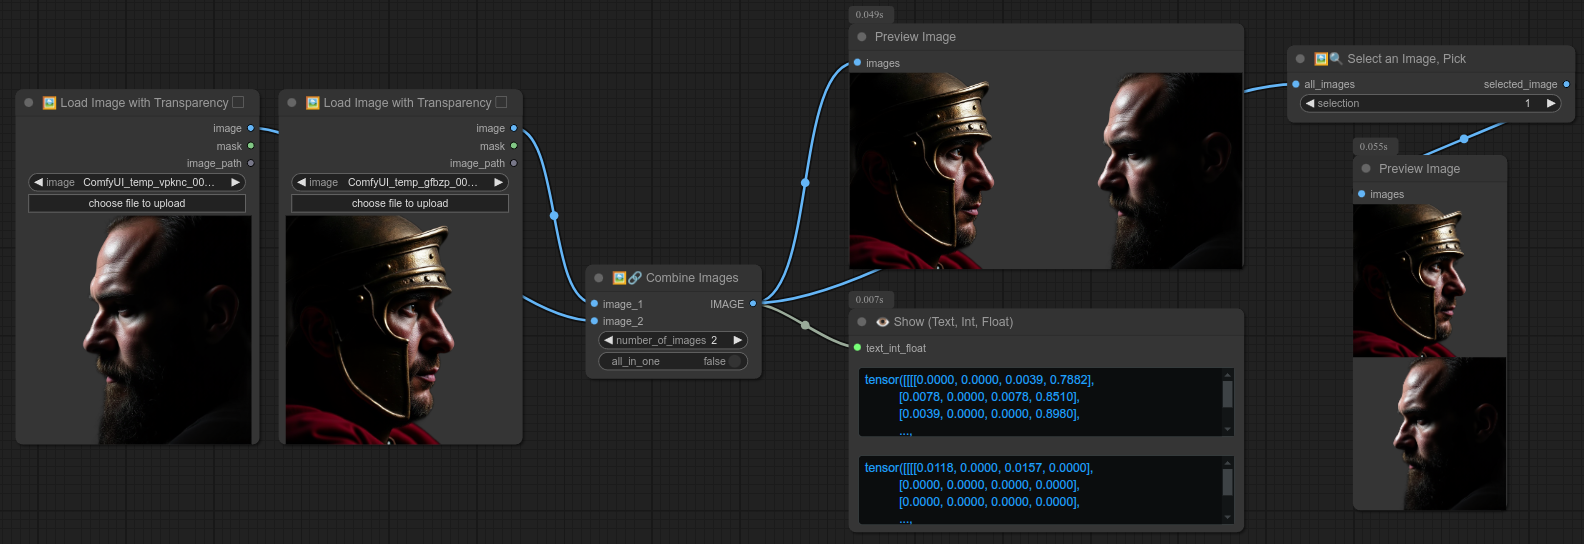Screen dimensions: 1584x544
Task: Click the IMAGE output port on Combine Images
Action: (x=753, y=304)
